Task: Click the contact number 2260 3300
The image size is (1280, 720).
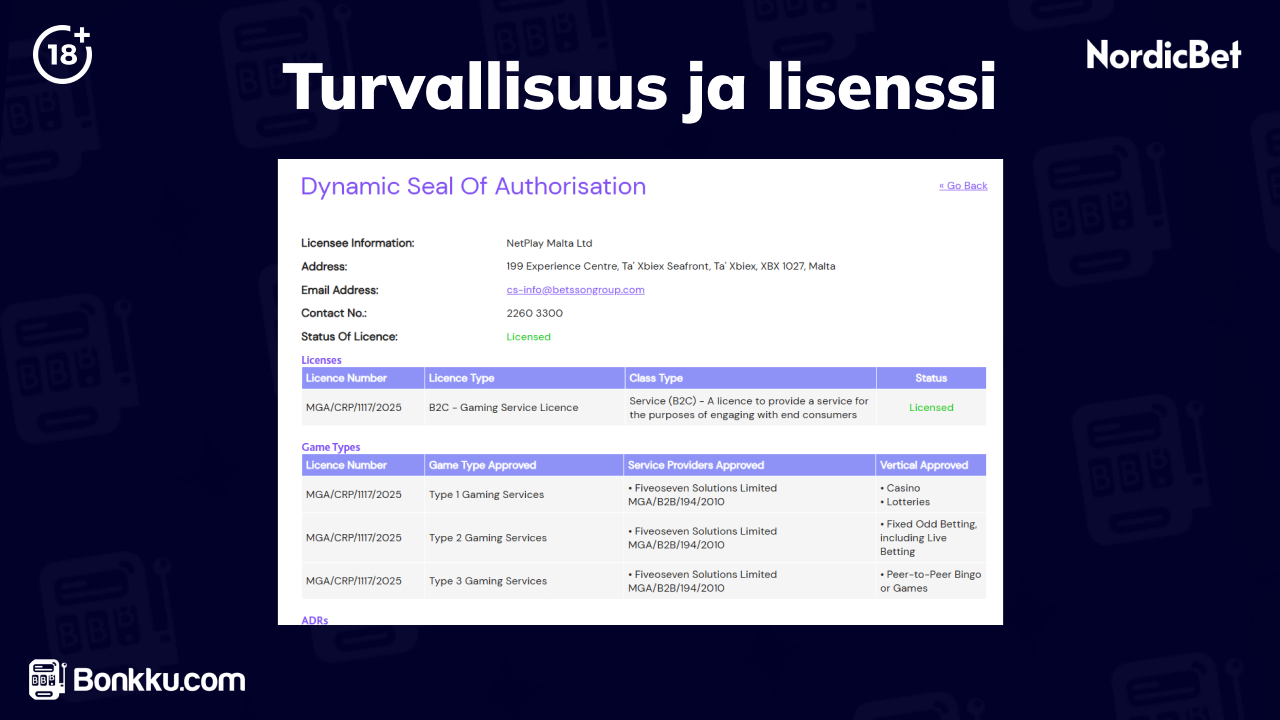Action: pos(534,313)
